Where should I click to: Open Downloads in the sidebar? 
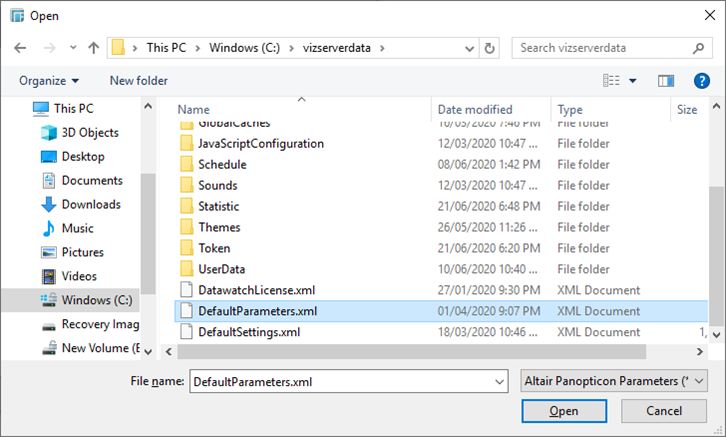tap(90, 204)
